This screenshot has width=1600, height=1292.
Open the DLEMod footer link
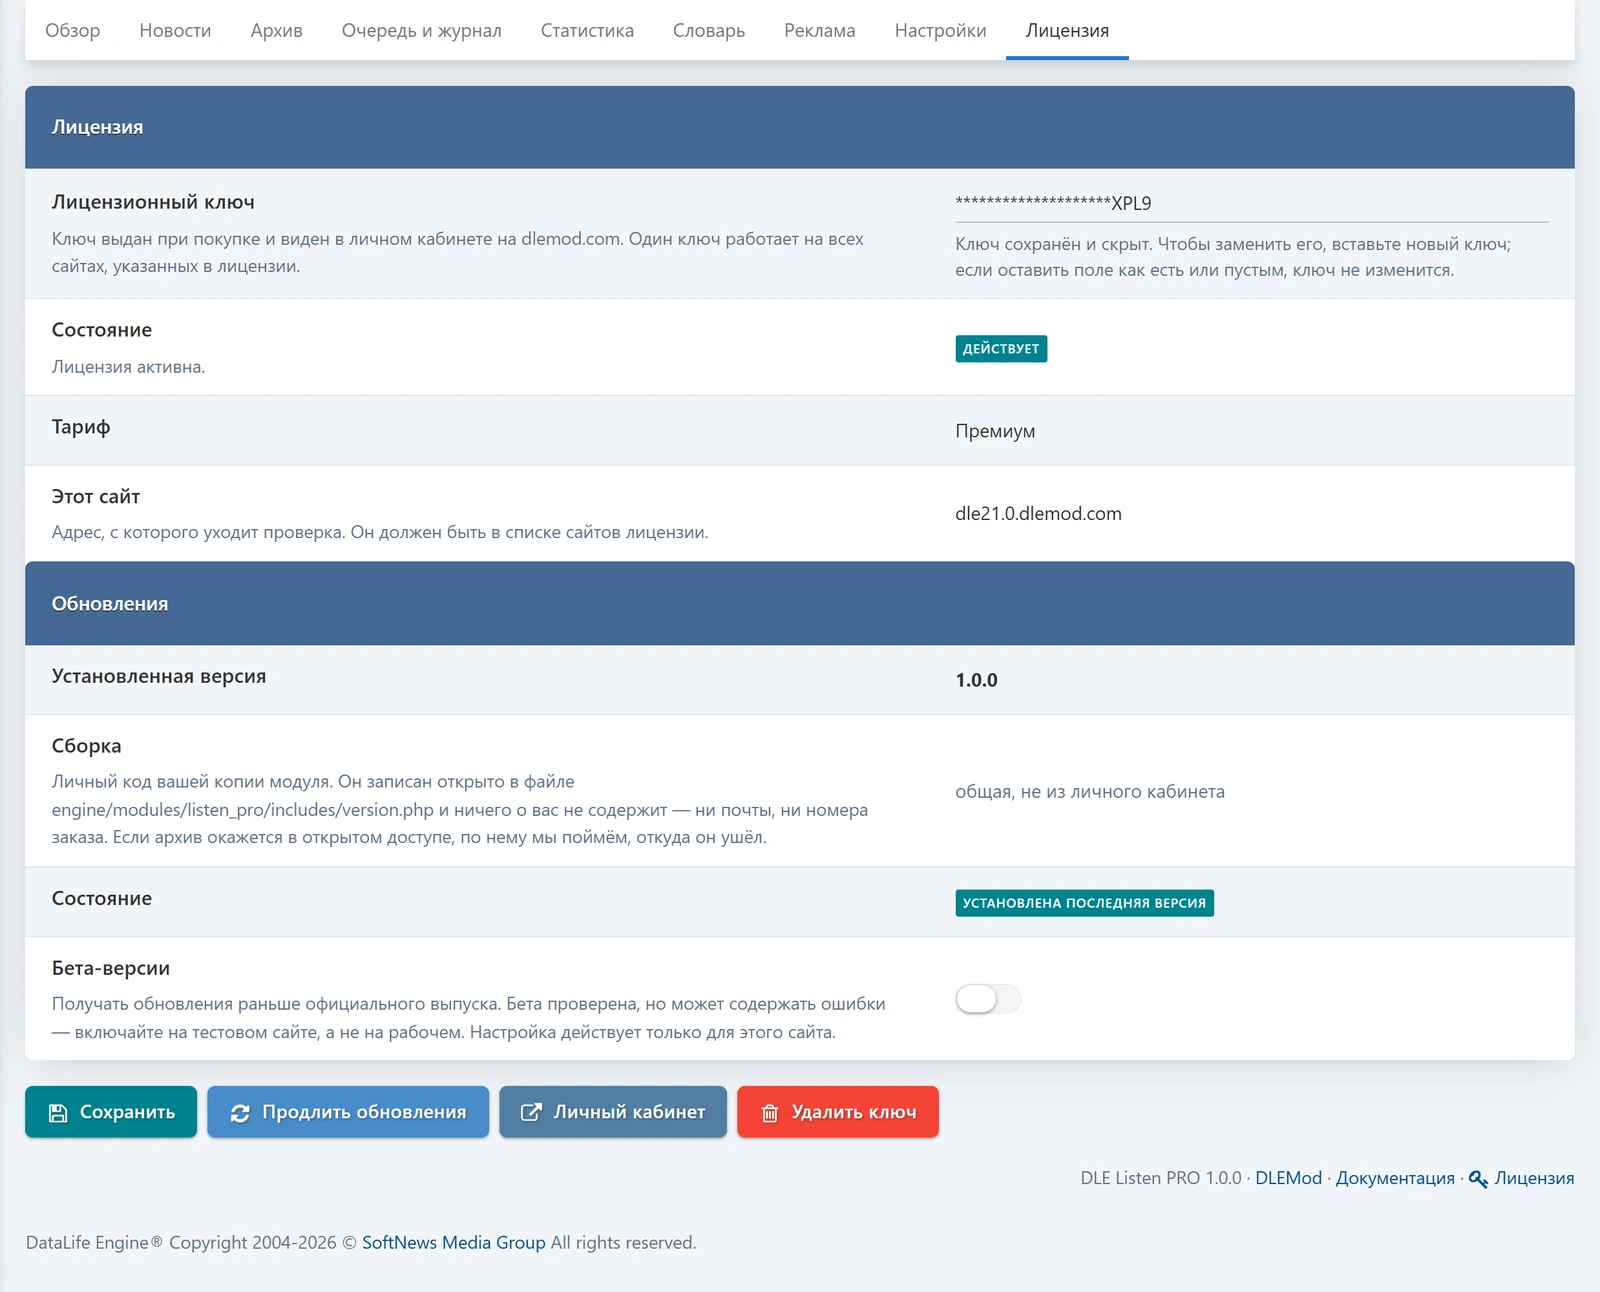(x=1288, y=1178)
